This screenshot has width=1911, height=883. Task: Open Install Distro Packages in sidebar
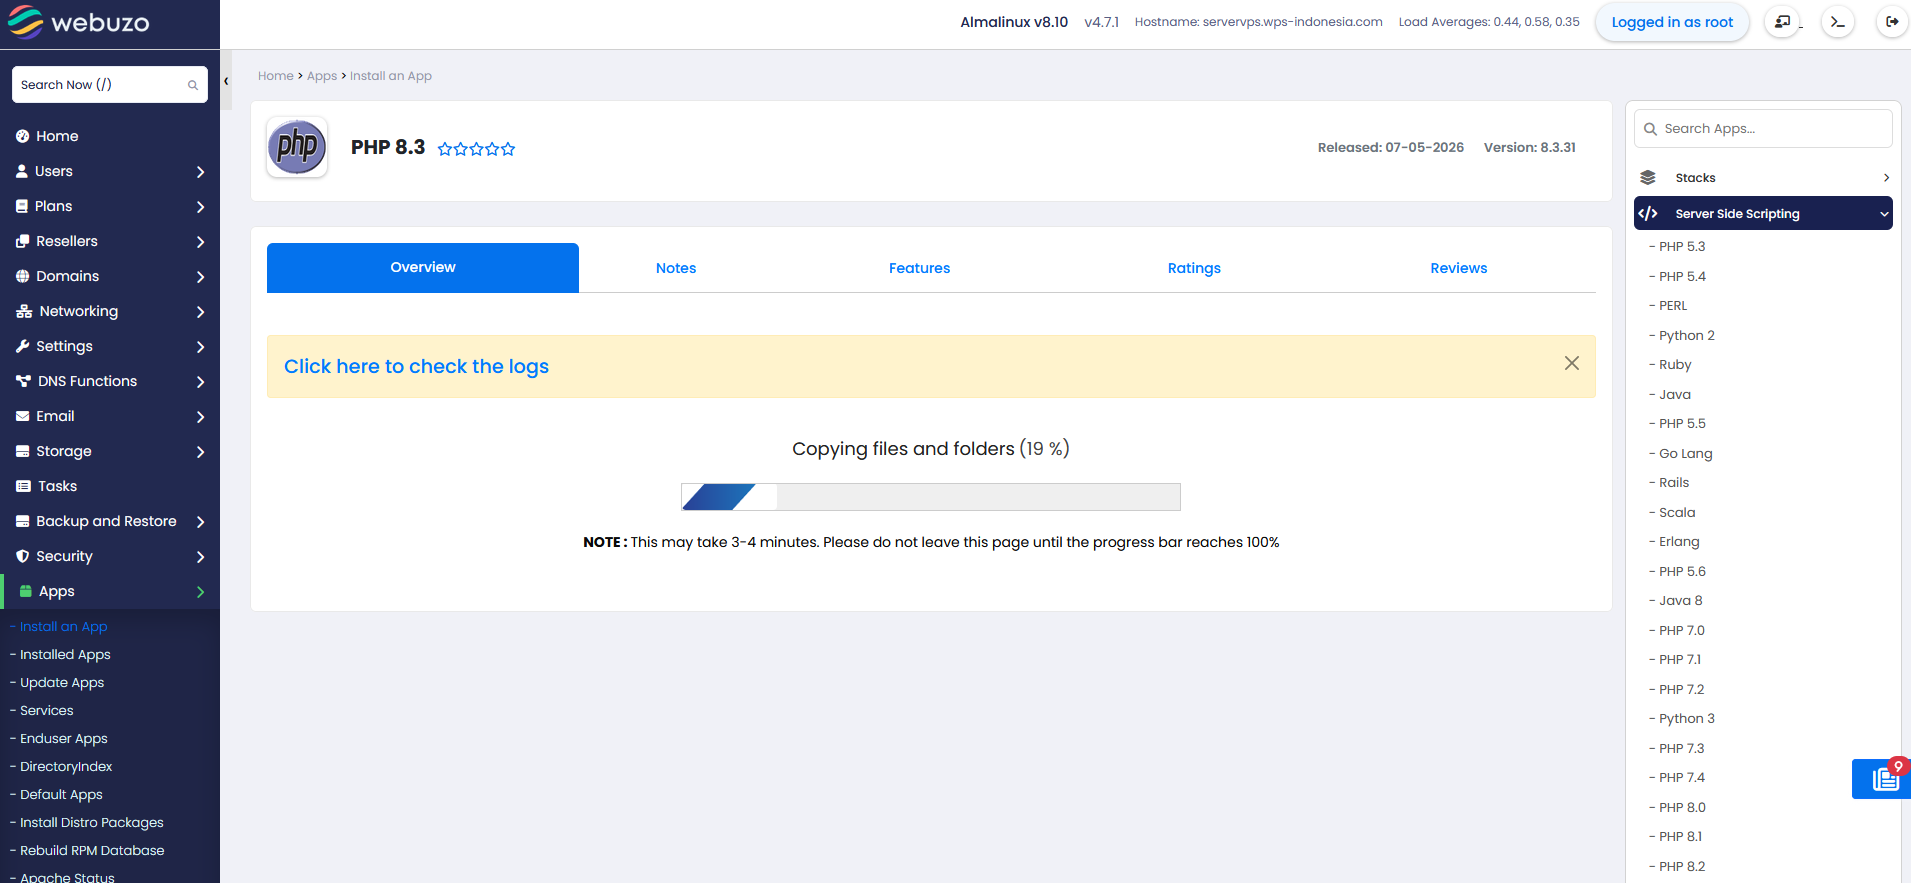pos(91,822)
